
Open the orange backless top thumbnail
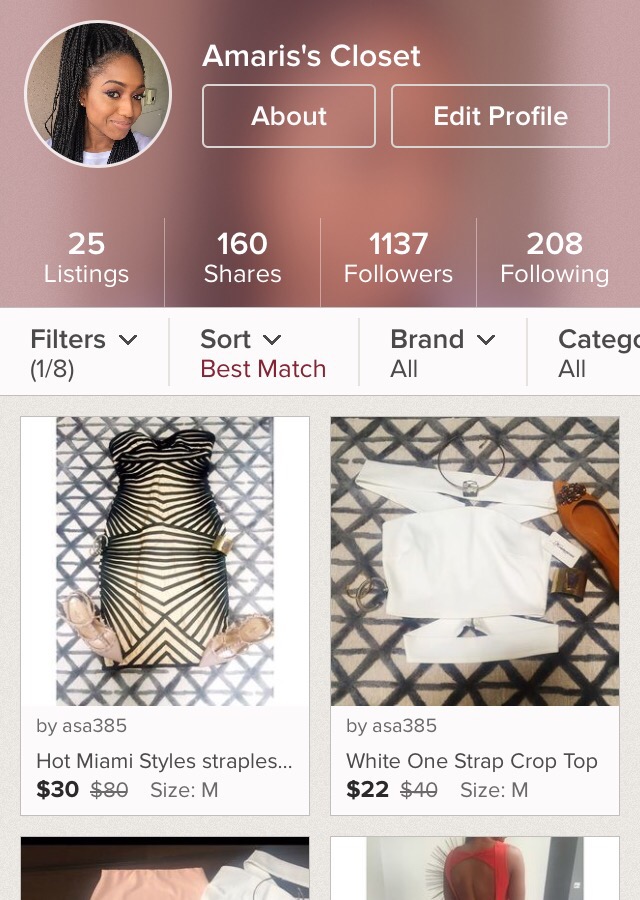click(x=475, y=868)
